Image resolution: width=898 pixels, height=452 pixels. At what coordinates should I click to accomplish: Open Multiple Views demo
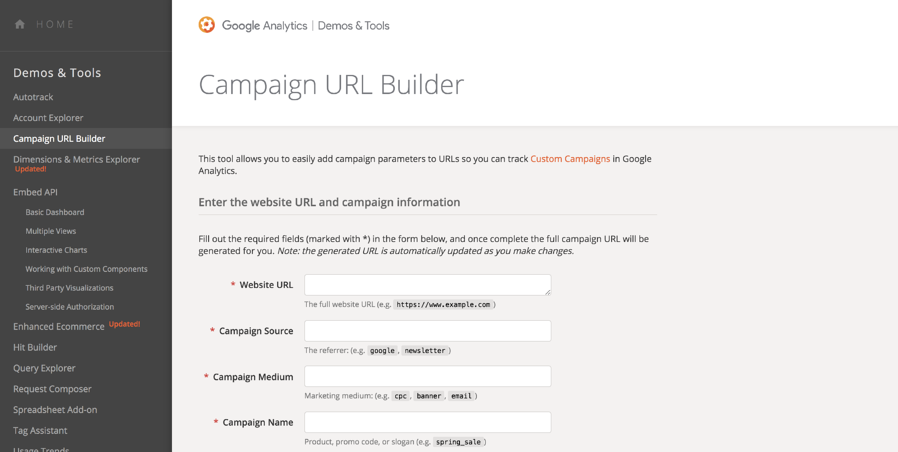coord(51,231)
